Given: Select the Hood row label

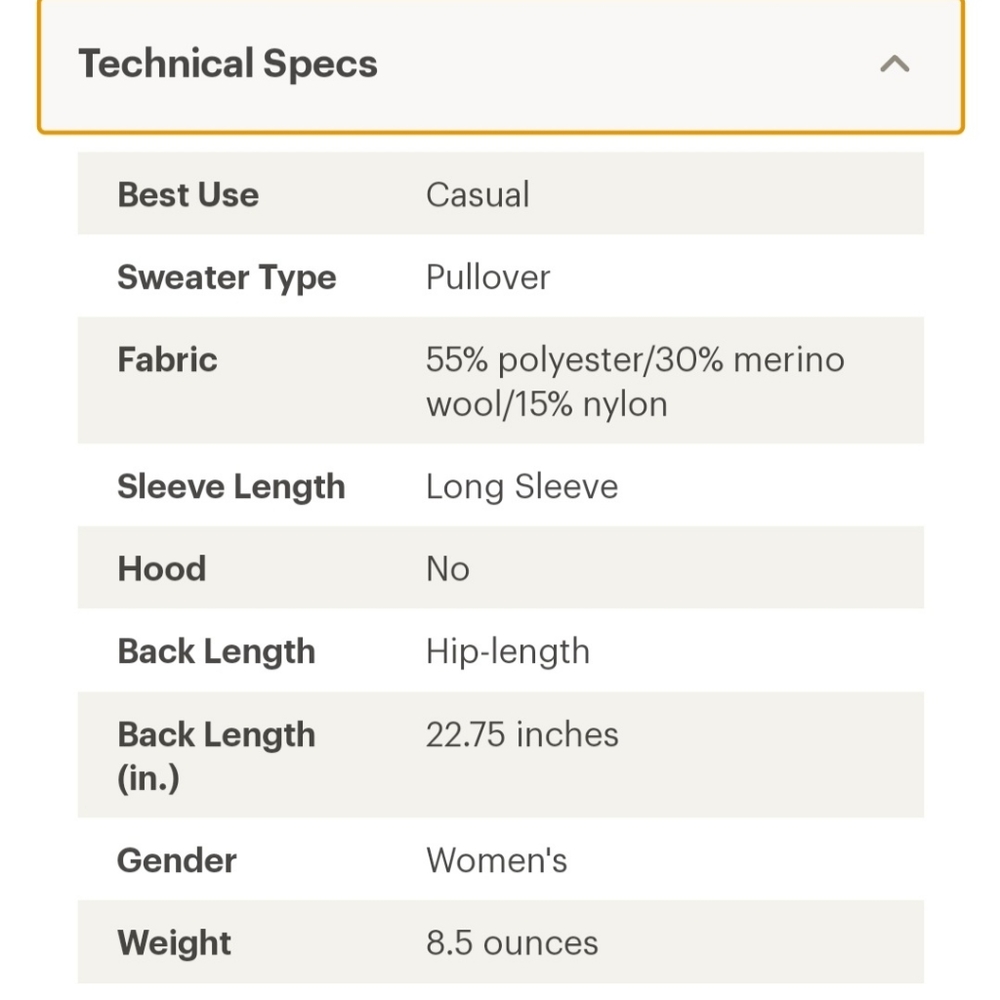Looking at the screenshot, I should (x=162, y=568).
